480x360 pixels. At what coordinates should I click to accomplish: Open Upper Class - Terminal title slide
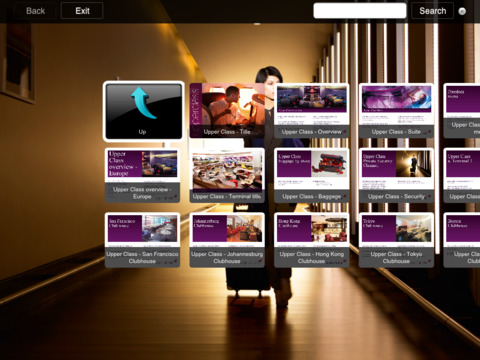coord(227,175)
